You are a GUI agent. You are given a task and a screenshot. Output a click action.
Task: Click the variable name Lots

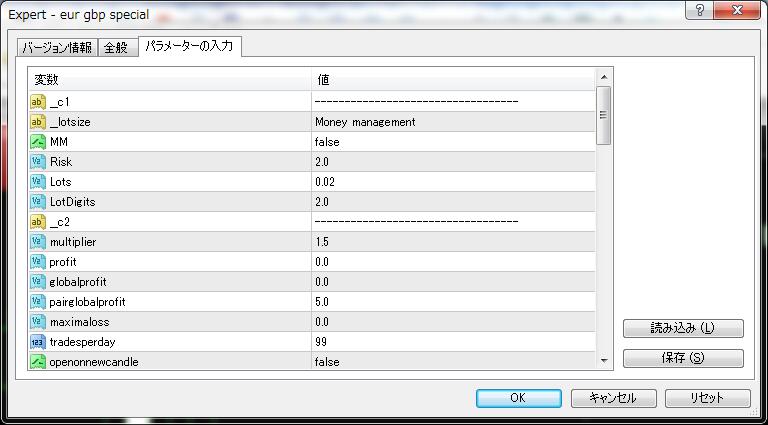[60, 182]
